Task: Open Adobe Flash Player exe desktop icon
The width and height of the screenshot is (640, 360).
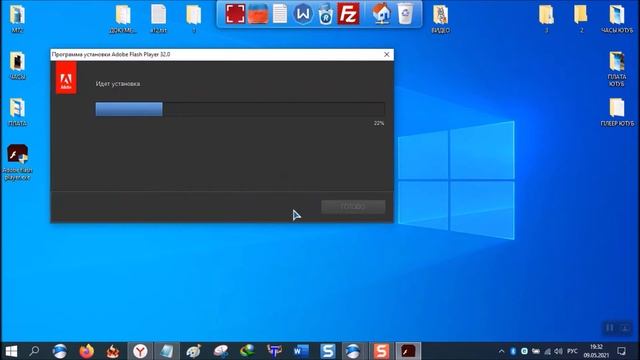Action: tap(17, 162)
